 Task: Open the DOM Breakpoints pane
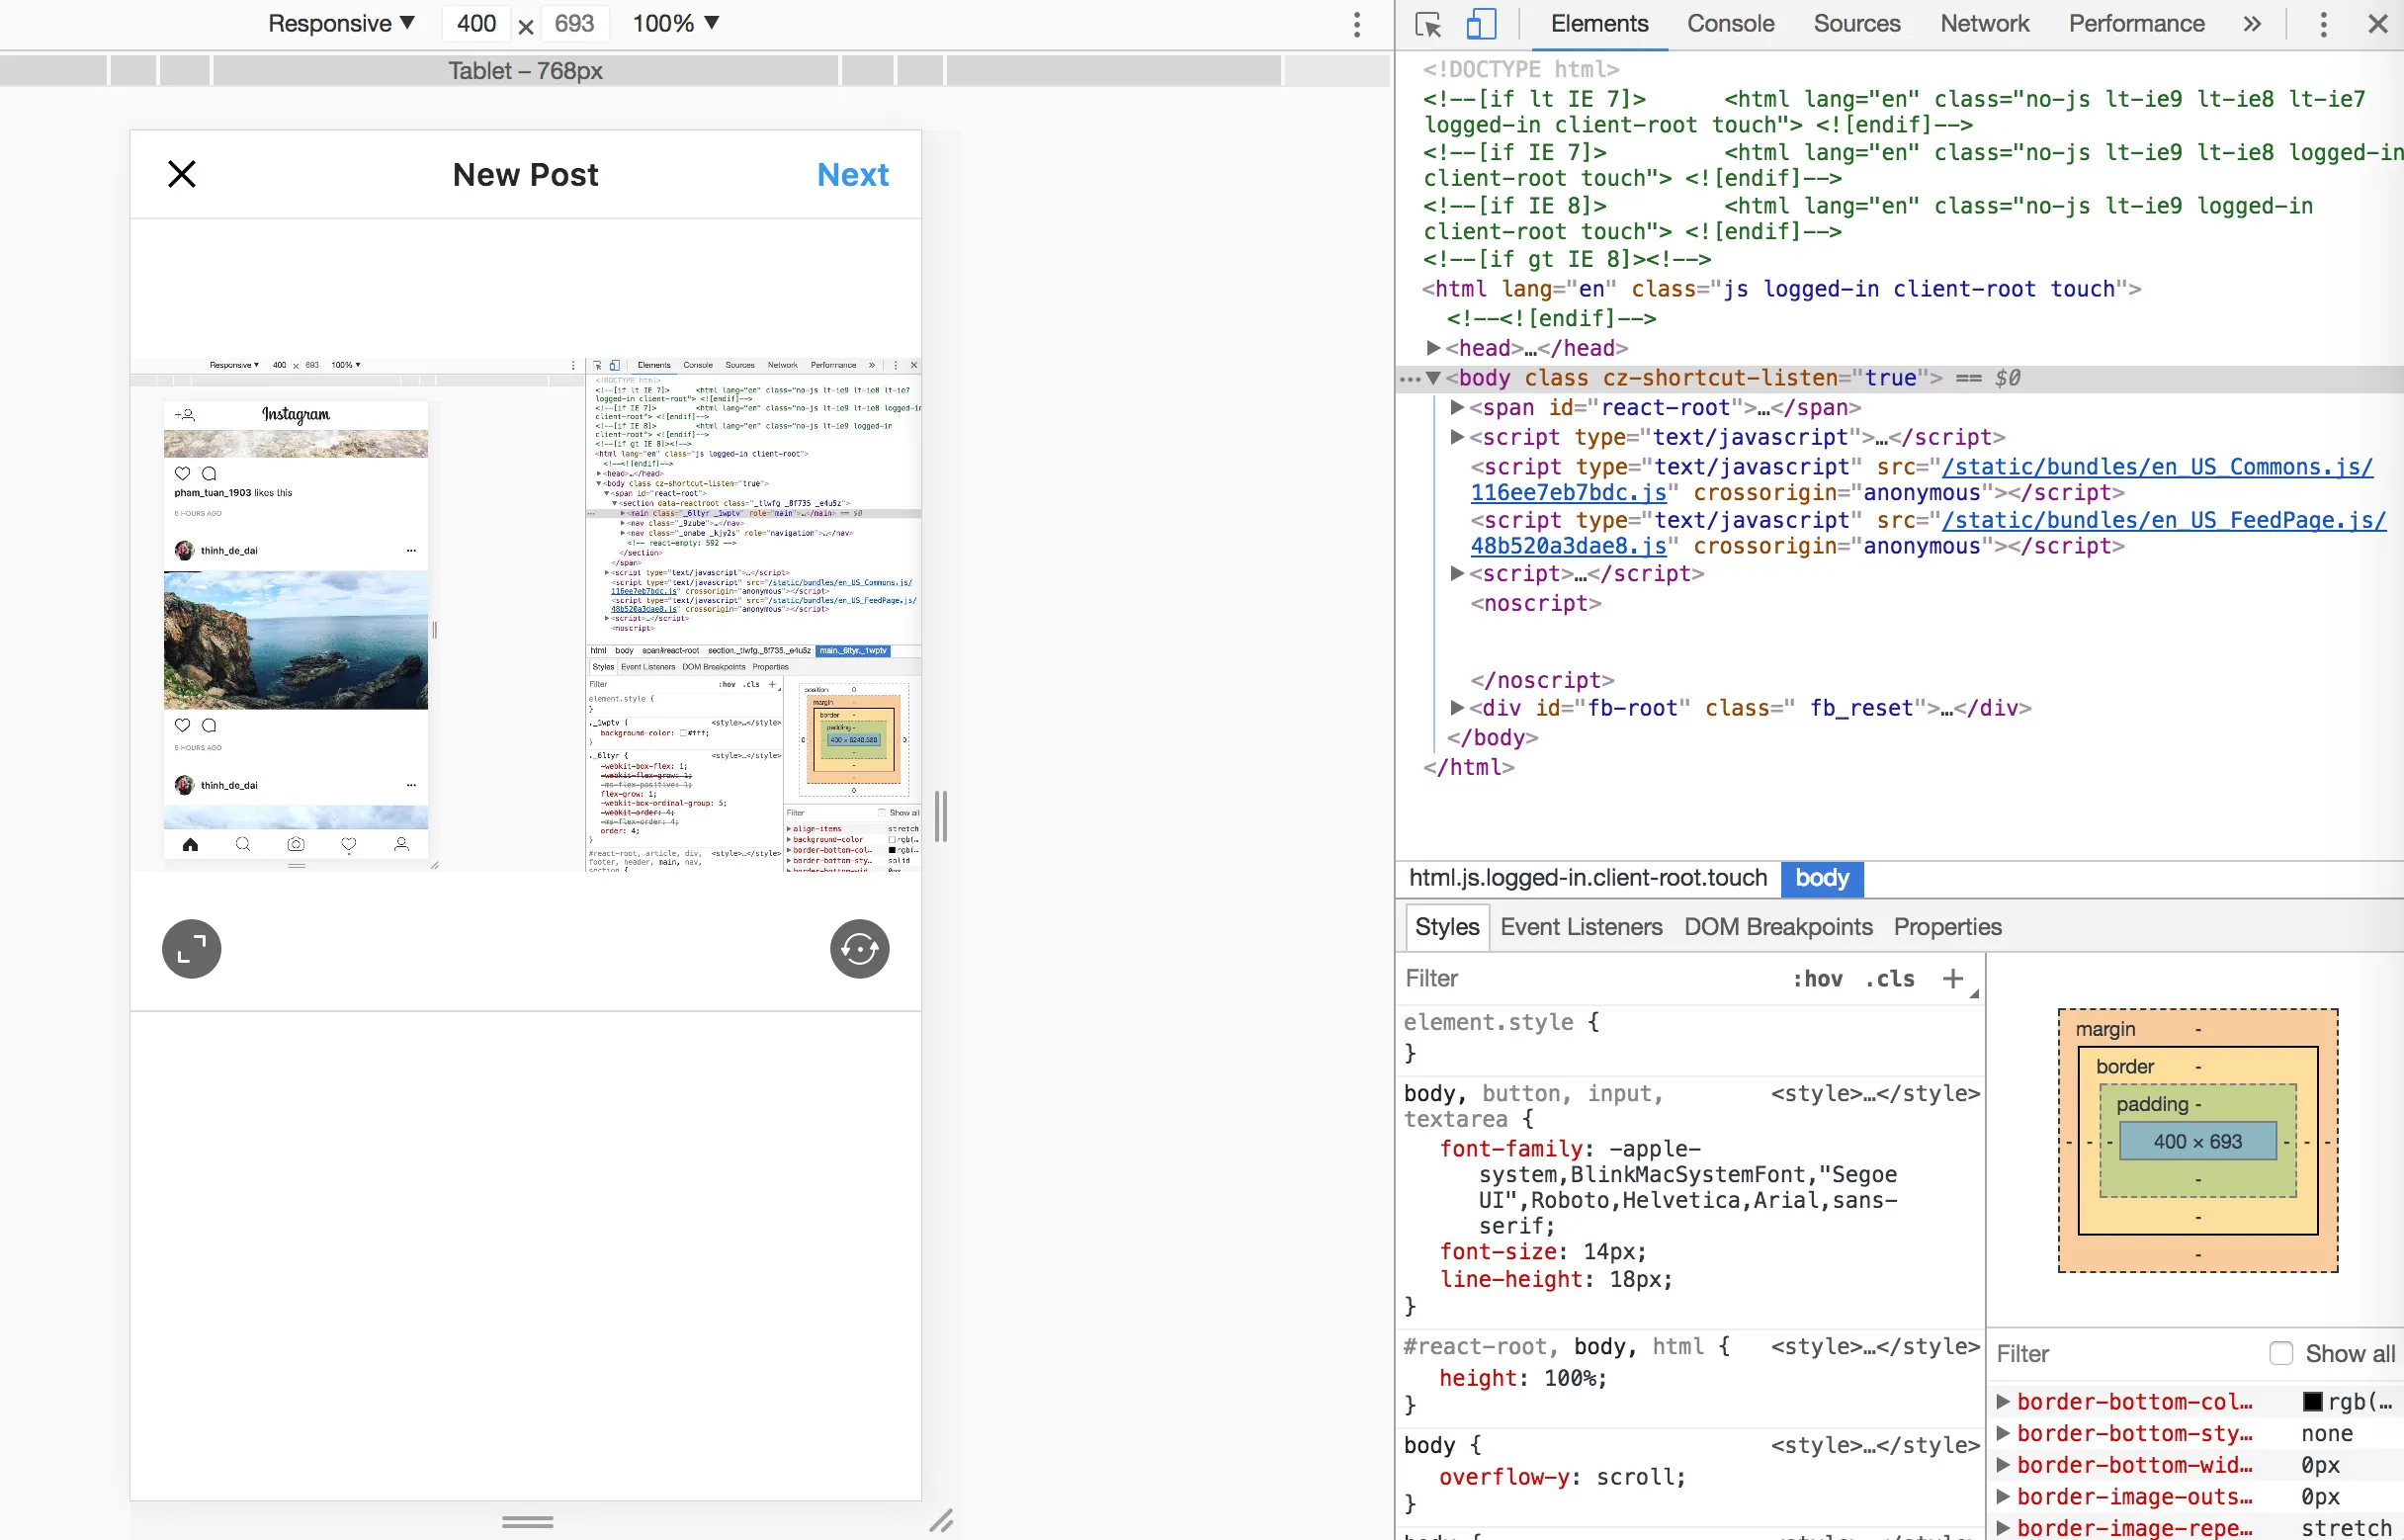(1778, 927)
